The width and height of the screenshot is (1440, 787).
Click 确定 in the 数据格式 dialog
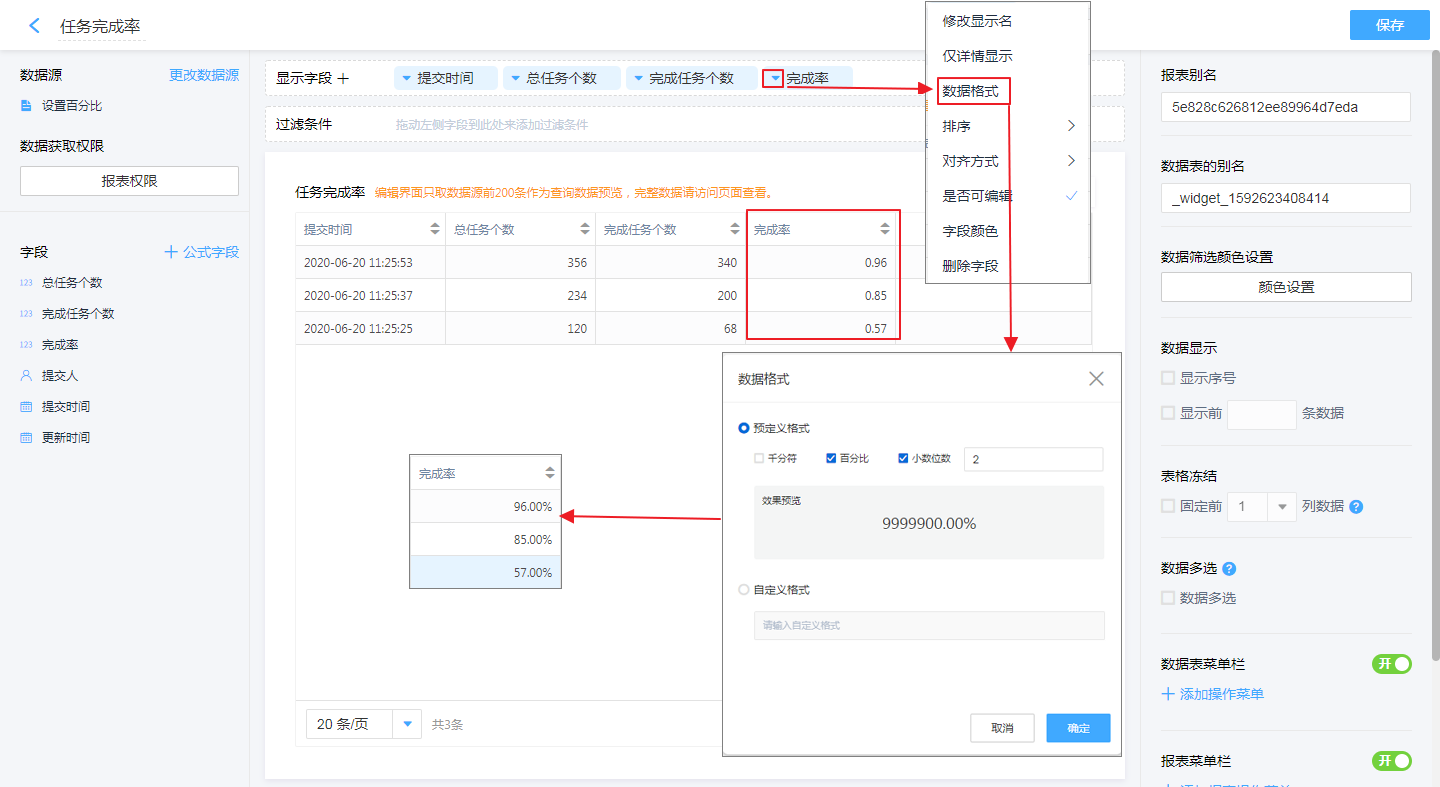coord(1079,728)
